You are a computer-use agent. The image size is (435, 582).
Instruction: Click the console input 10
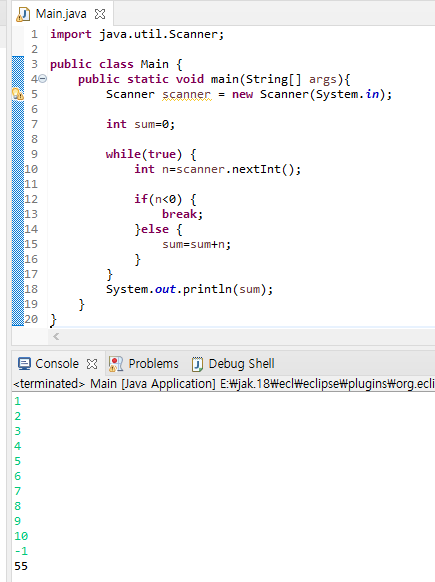21,536
